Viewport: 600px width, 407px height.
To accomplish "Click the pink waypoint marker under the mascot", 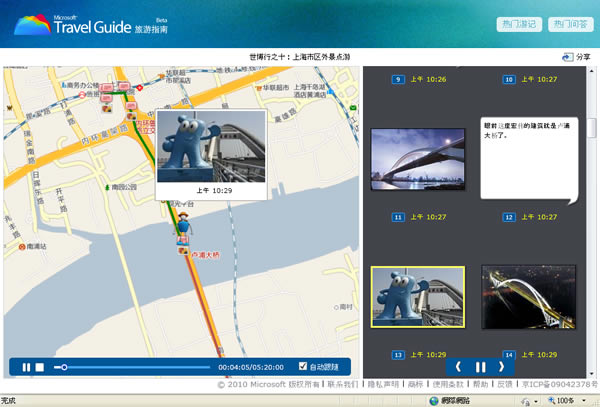I will pos(183,240).
